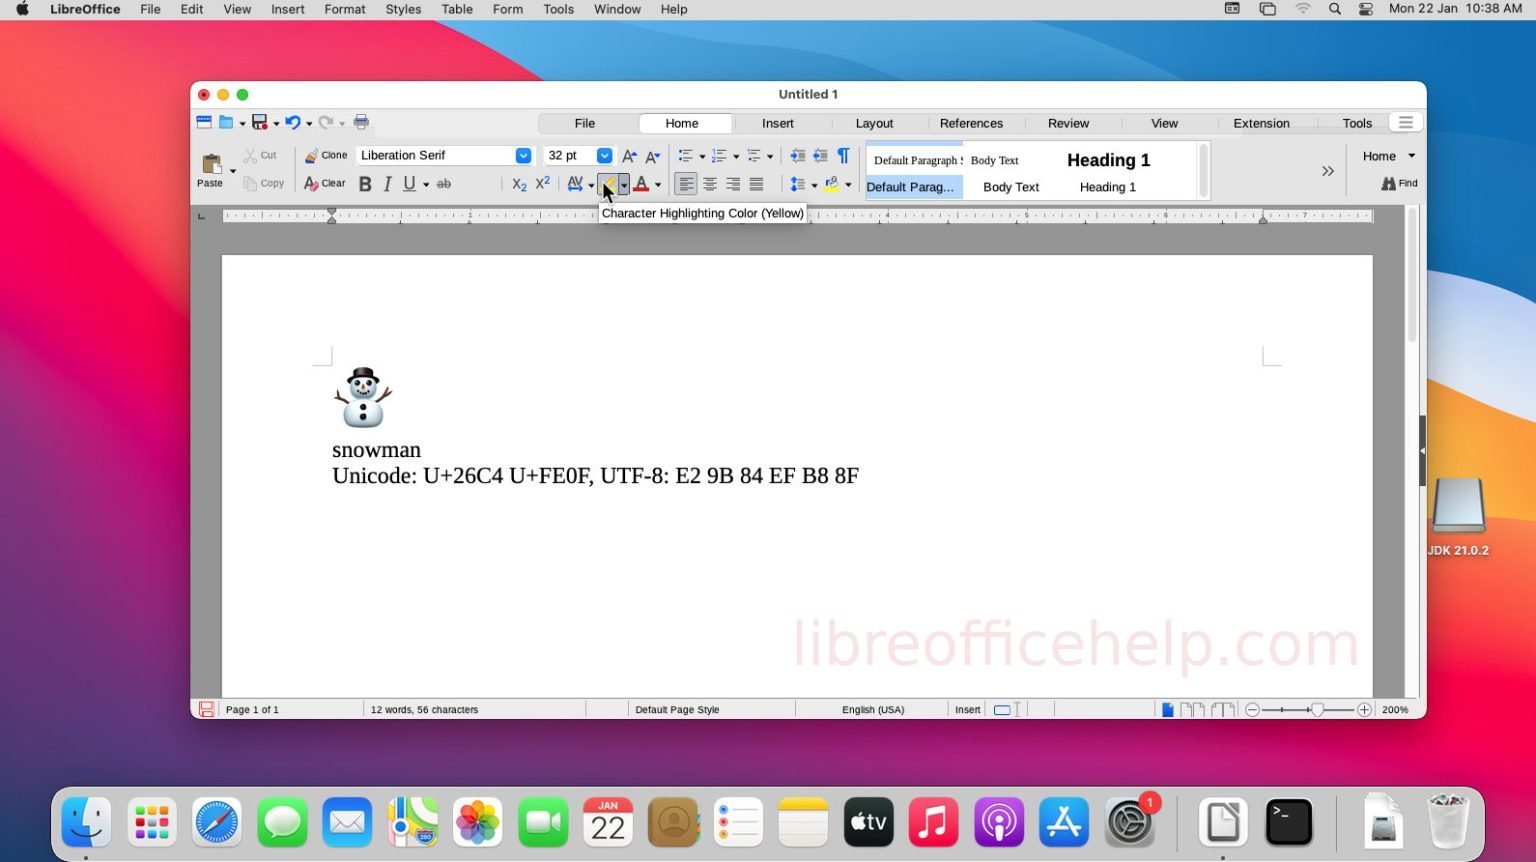Select the Clone formatting tool
Viewport: 1536px width, 862px height.
click(326, 155)
